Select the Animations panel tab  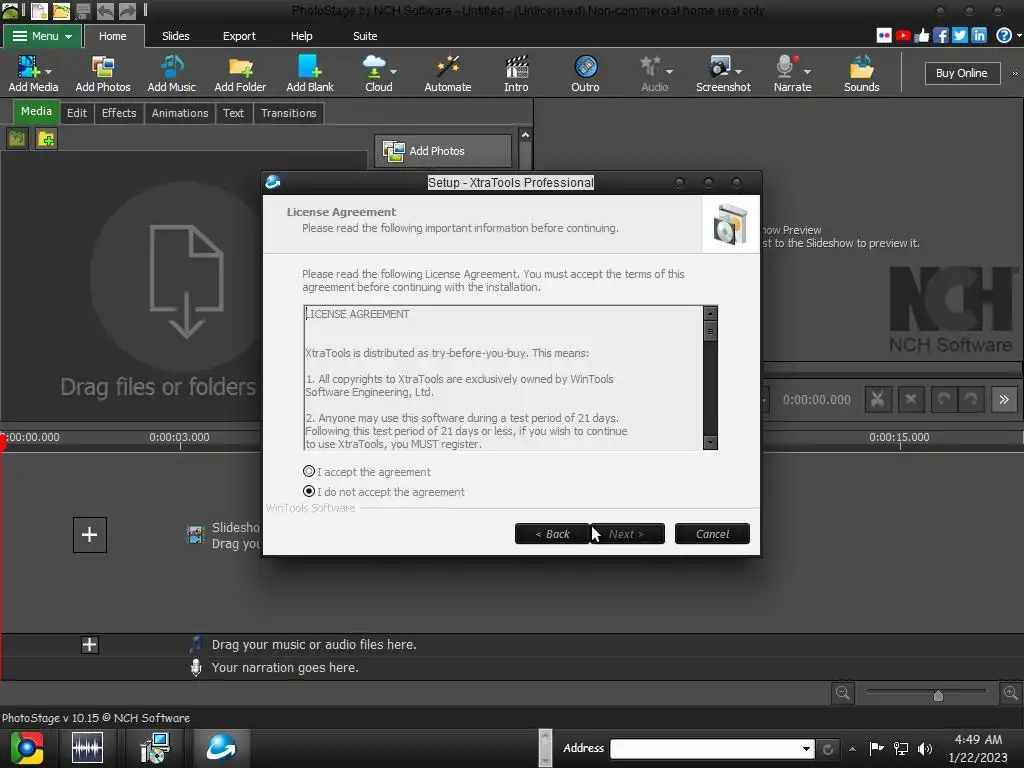click(180, 113)
